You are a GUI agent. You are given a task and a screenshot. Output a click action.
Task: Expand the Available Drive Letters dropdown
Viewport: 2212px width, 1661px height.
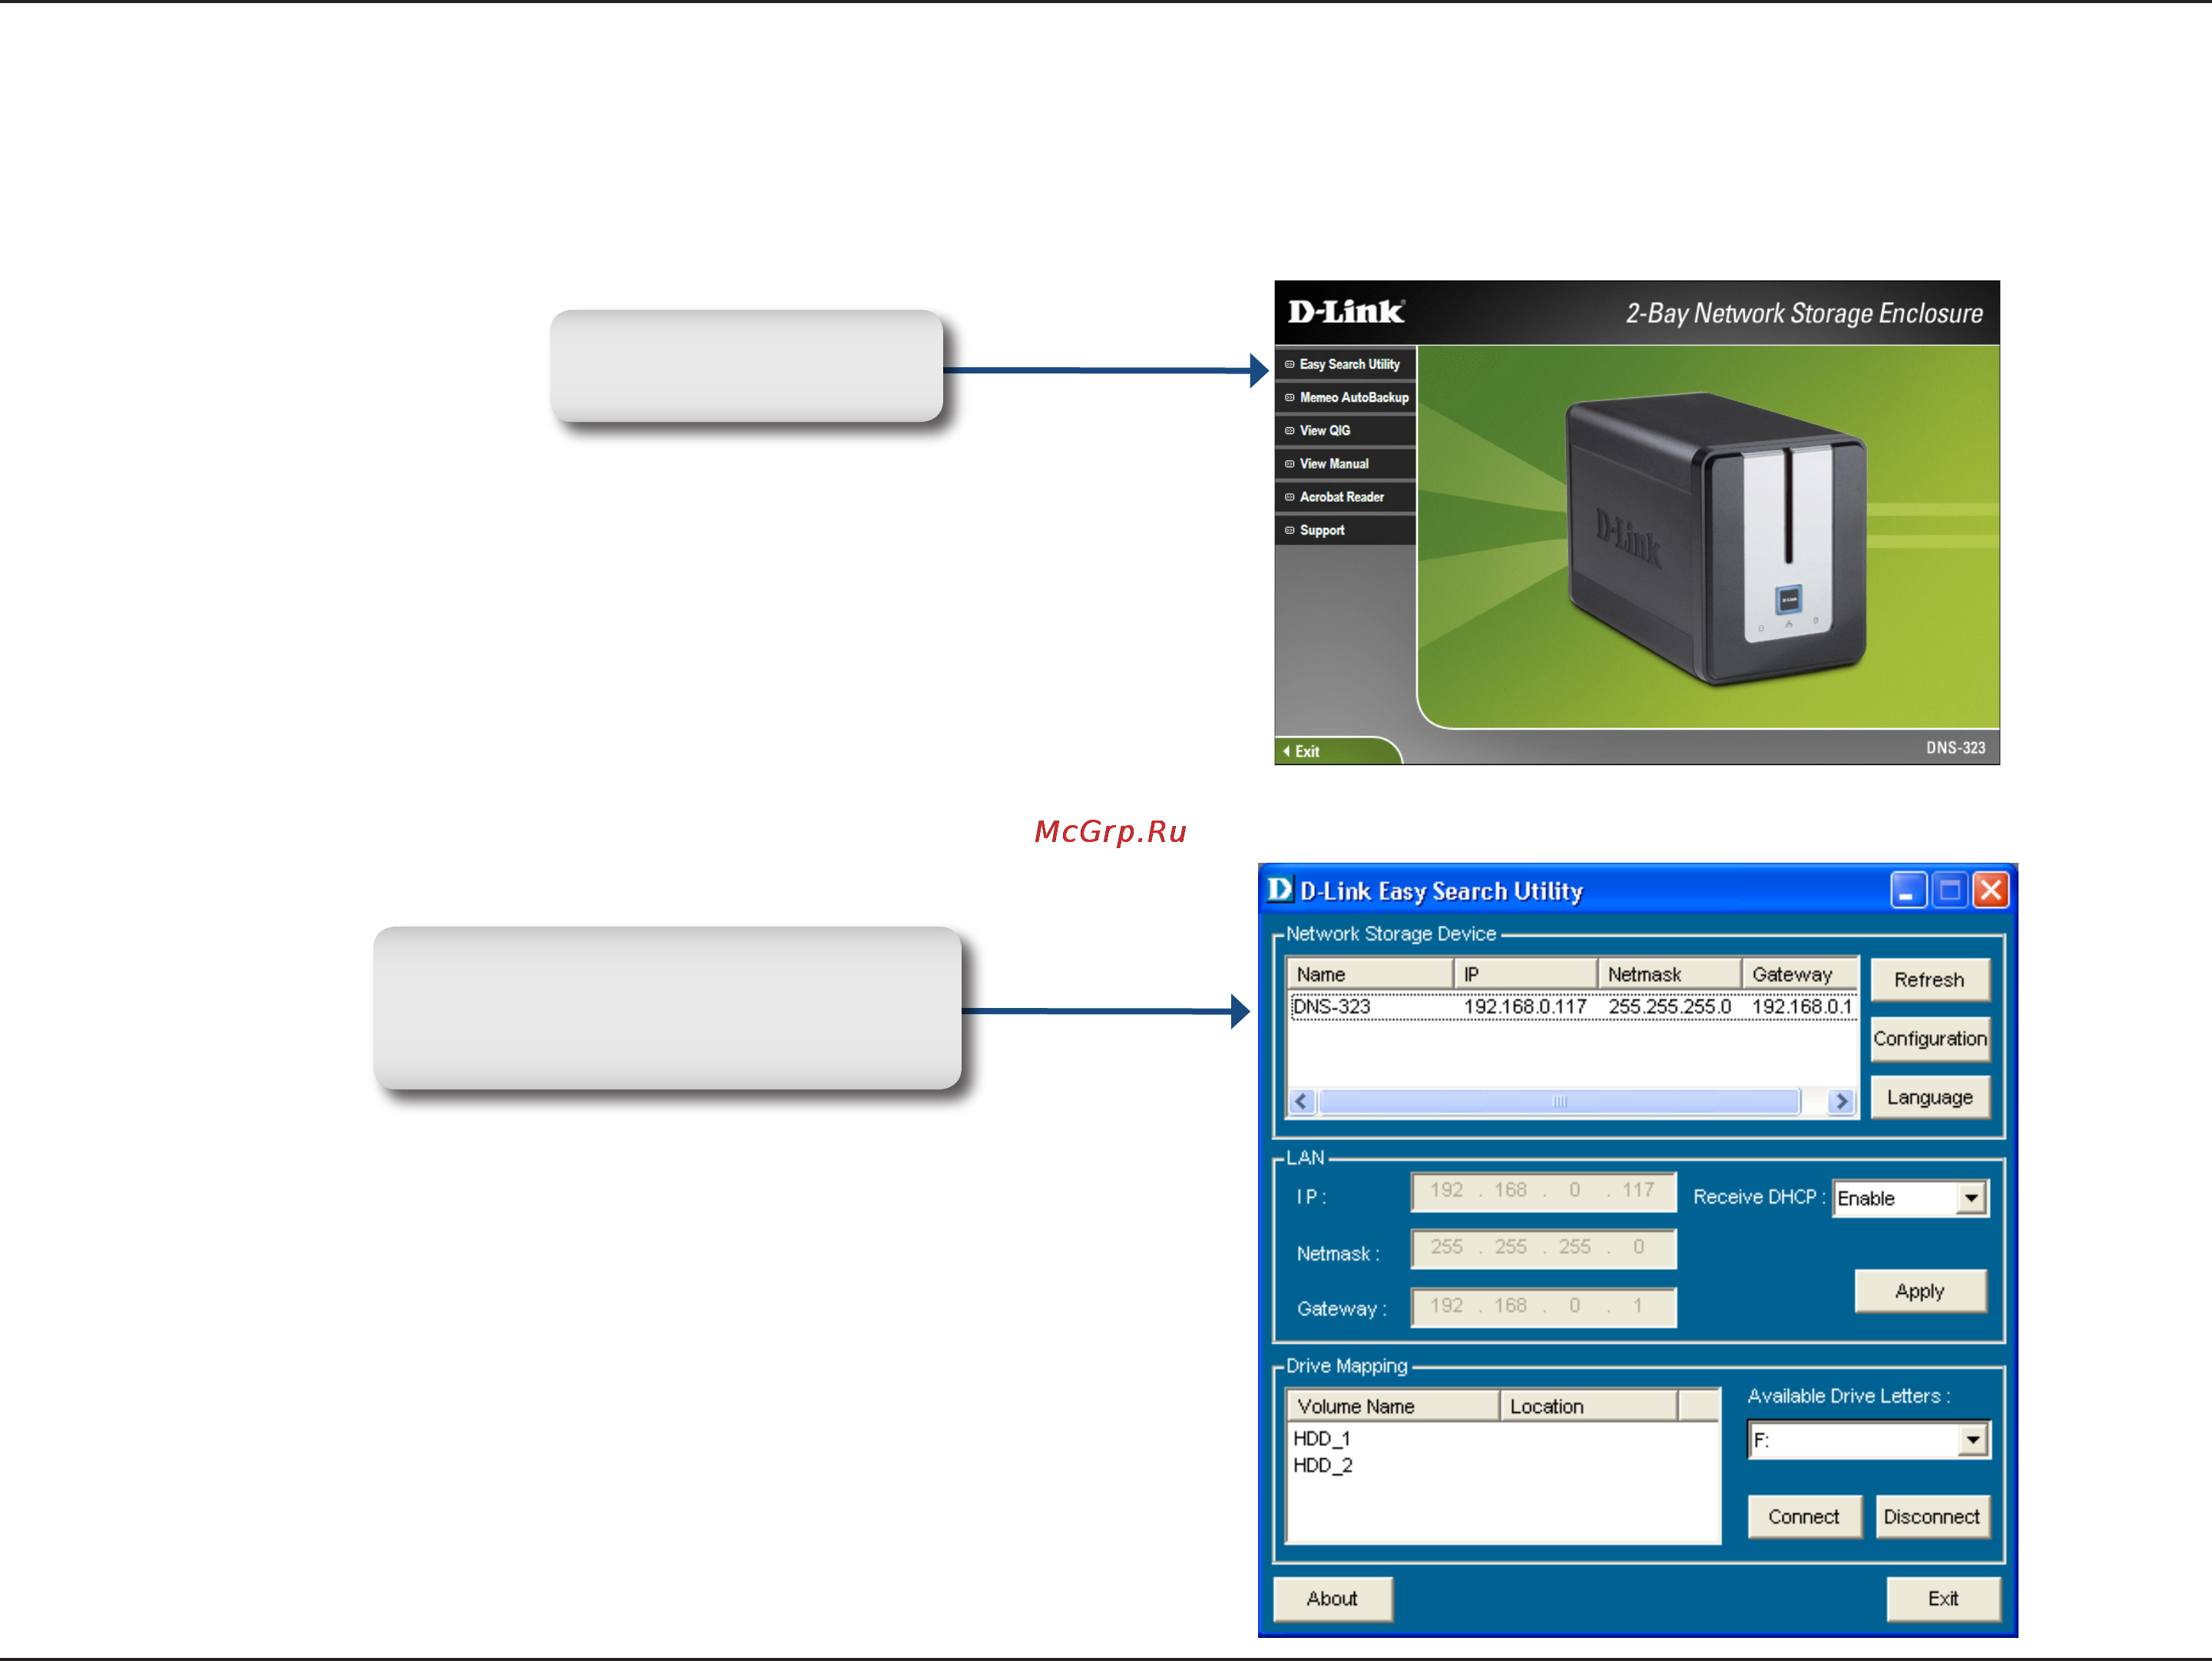click(x=1972, y=1440)
